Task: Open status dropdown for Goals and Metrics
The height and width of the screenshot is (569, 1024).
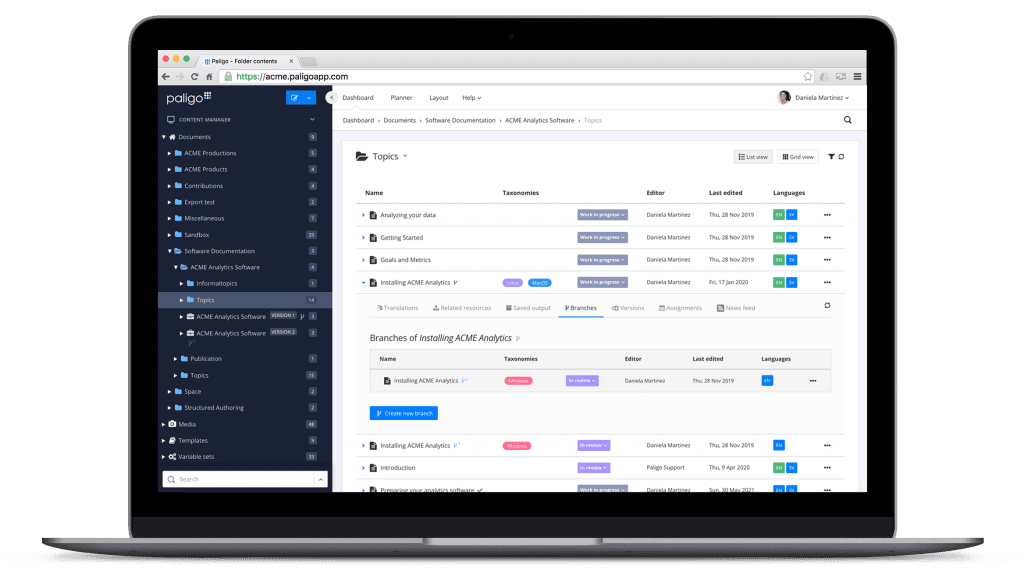Action: [602, 260]
